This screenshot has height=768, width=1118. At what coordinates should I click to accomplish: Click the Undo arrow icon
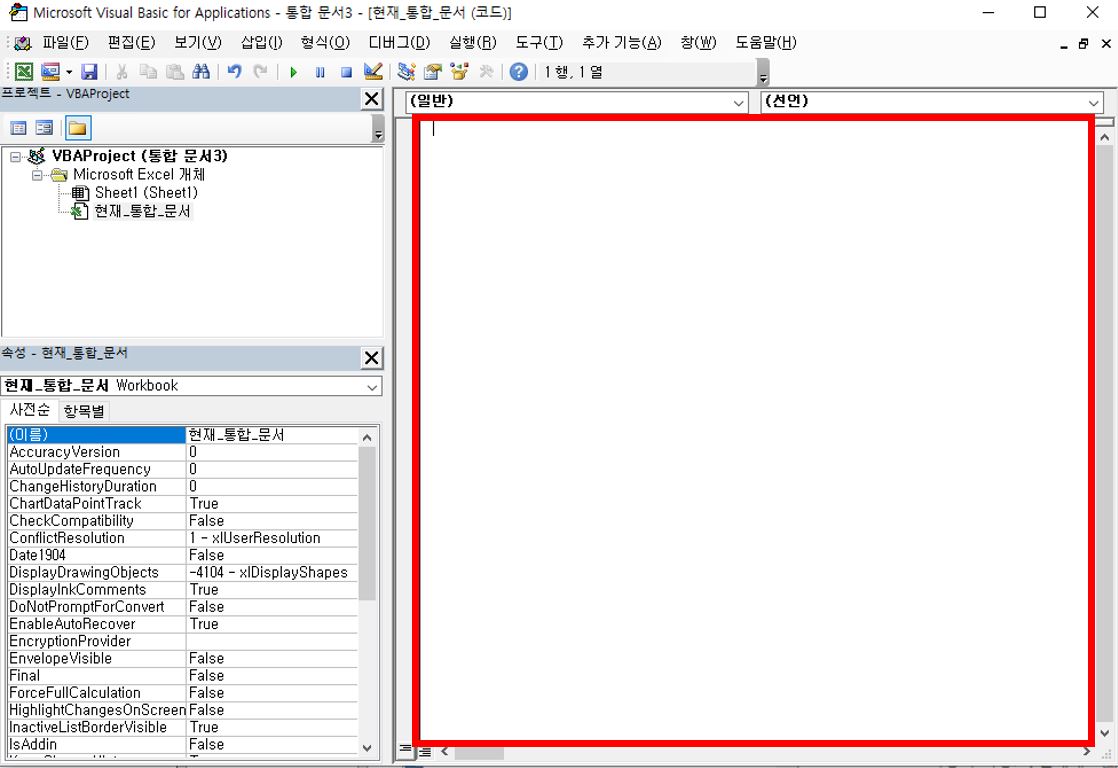[235, 71]
